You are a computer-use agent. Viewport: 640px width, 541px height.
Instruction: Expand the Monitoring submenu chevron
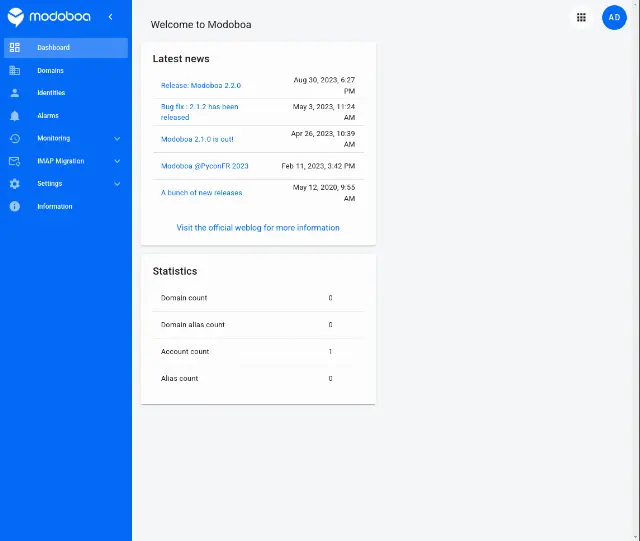point(117,138)
